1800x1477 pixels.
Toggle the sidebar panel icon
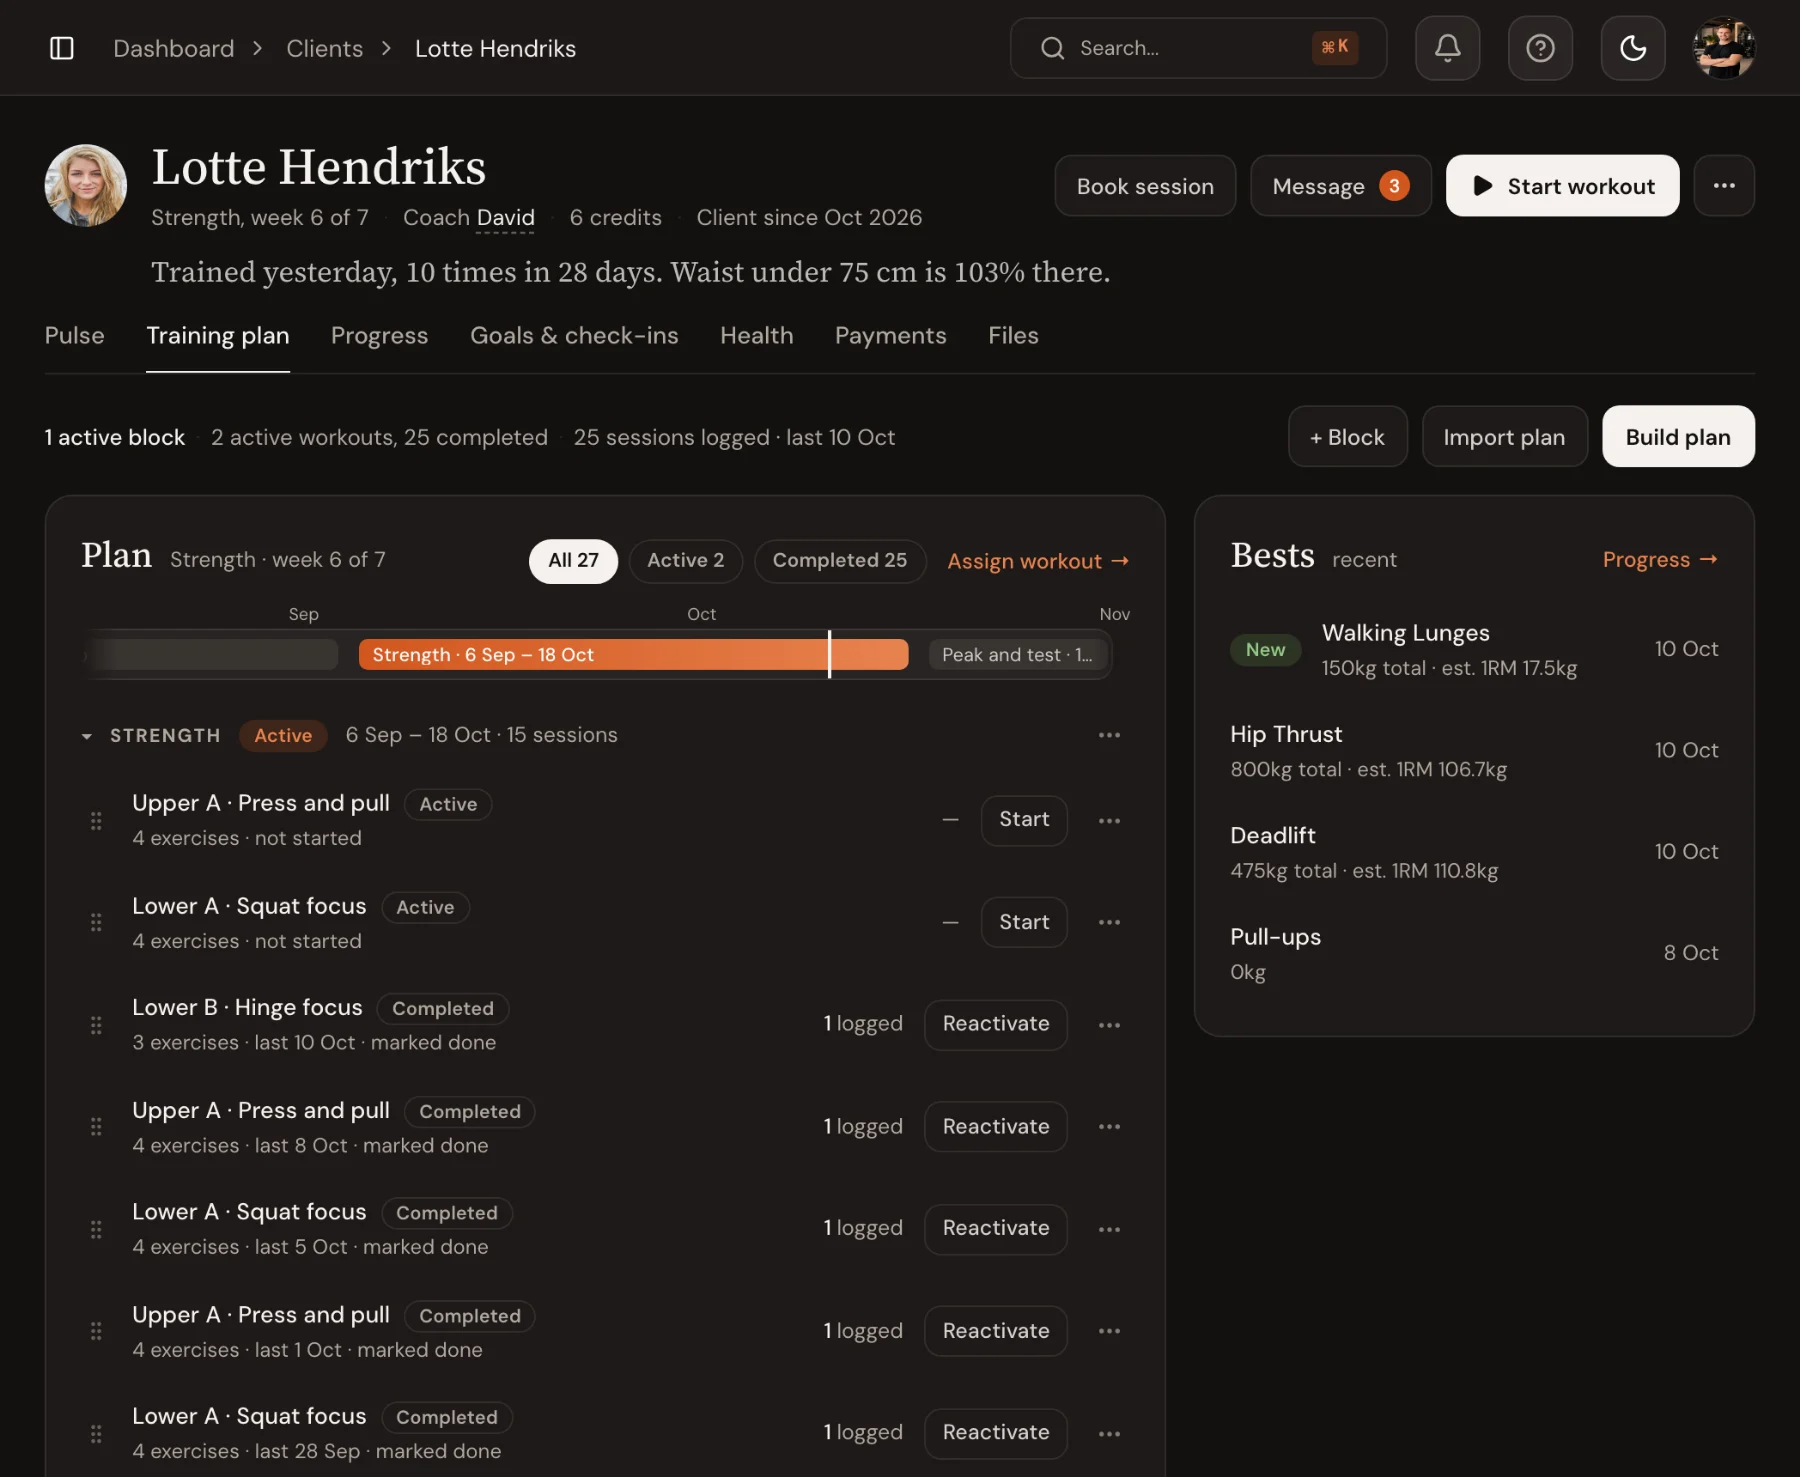(62, 48)
